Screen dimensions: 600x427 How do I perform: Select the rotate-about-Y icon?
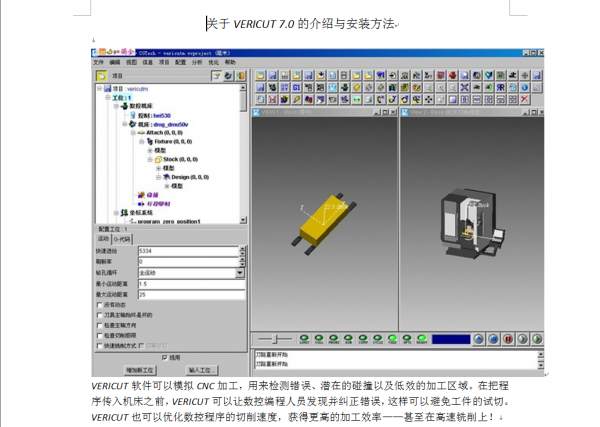coord(392,99)
